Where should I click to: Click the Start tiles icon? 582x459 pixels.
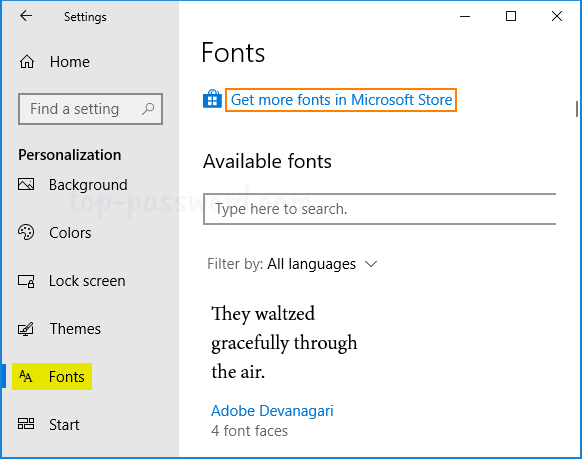26,424
